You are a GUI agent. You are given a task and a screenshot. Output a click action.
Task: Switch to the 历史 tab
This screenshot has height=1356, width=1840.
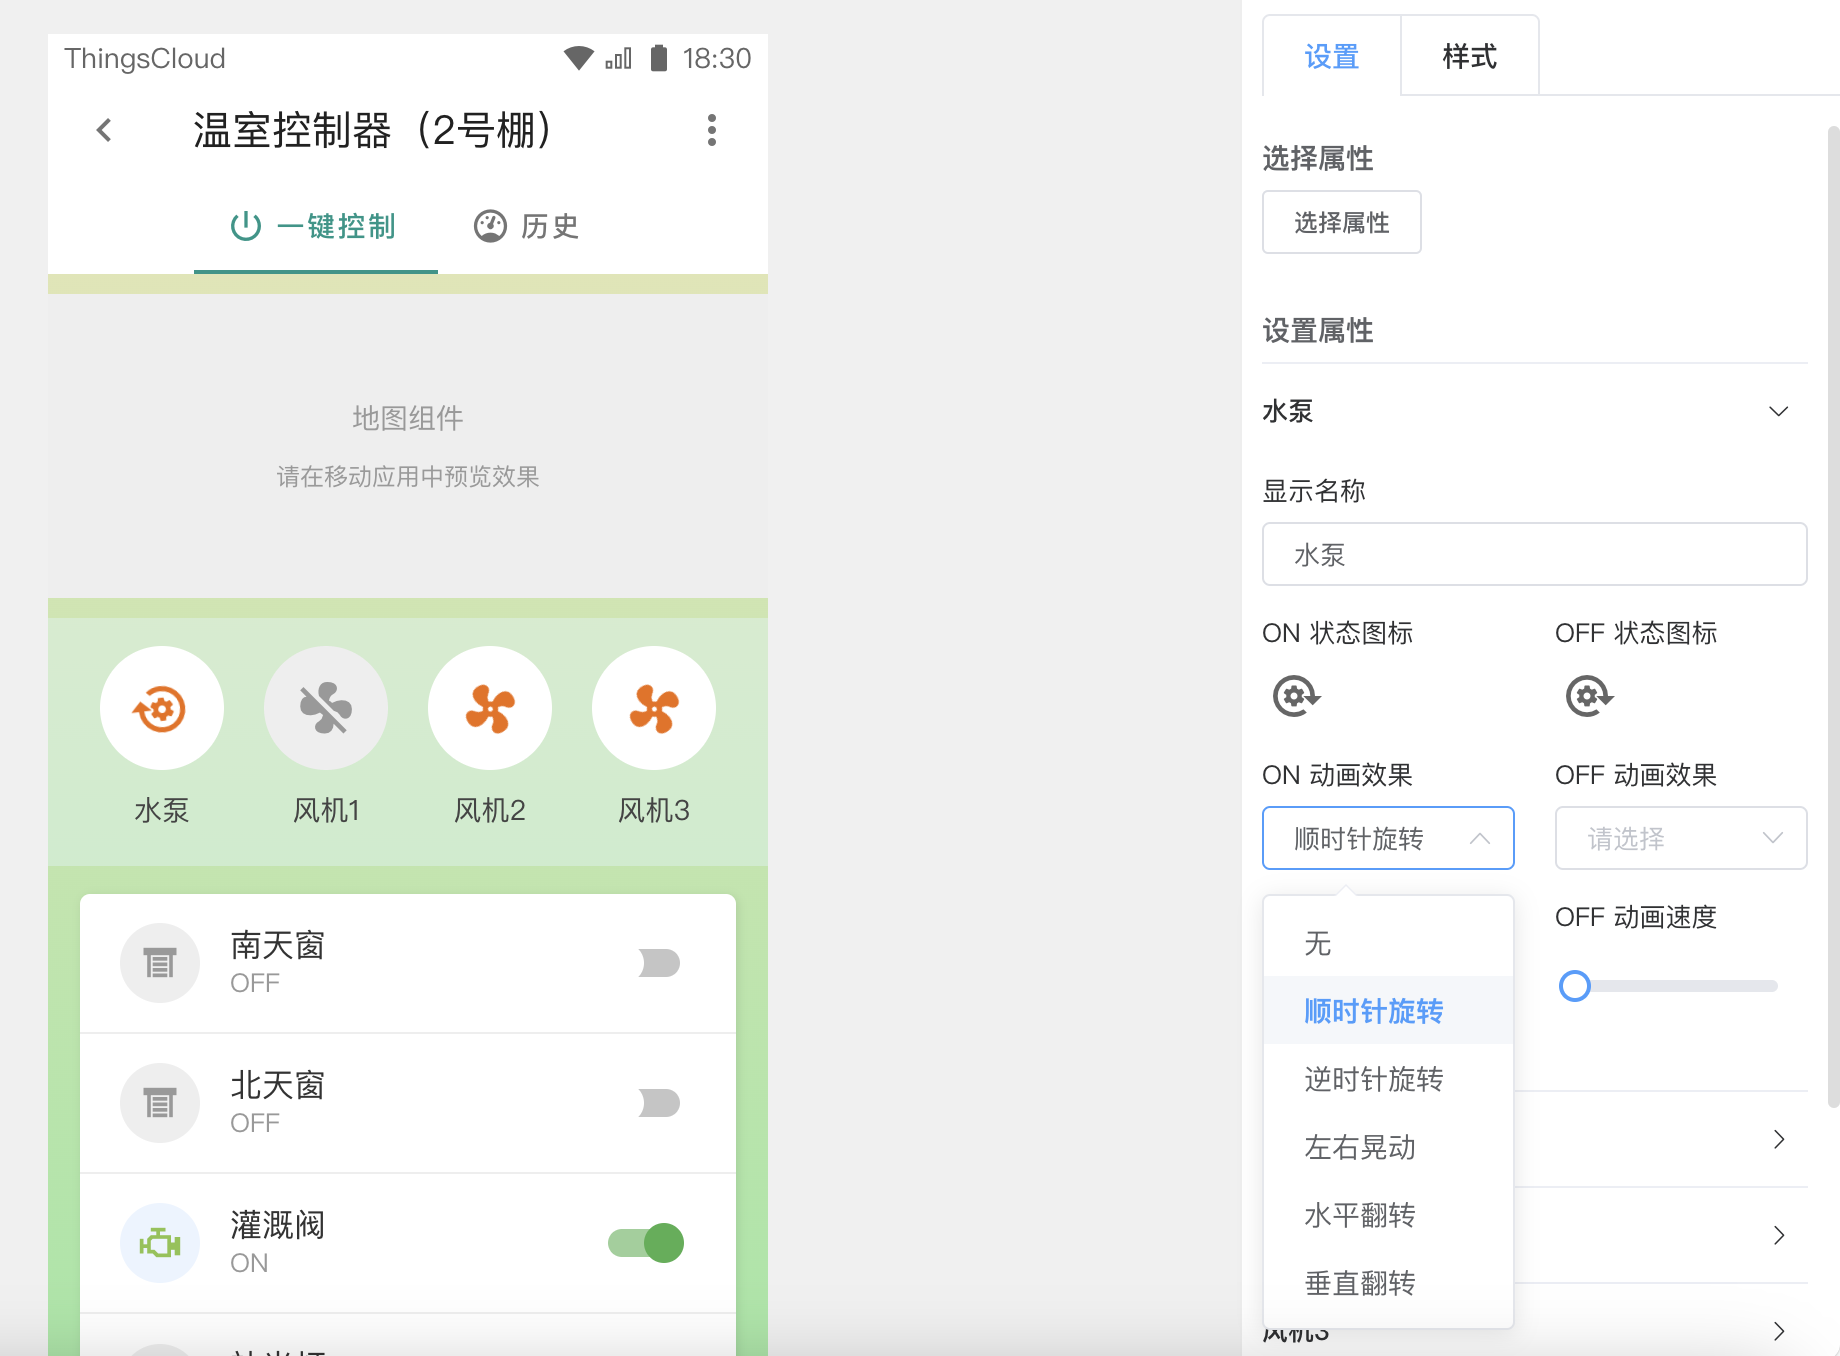pyautogui.click(x=525, y=226)
